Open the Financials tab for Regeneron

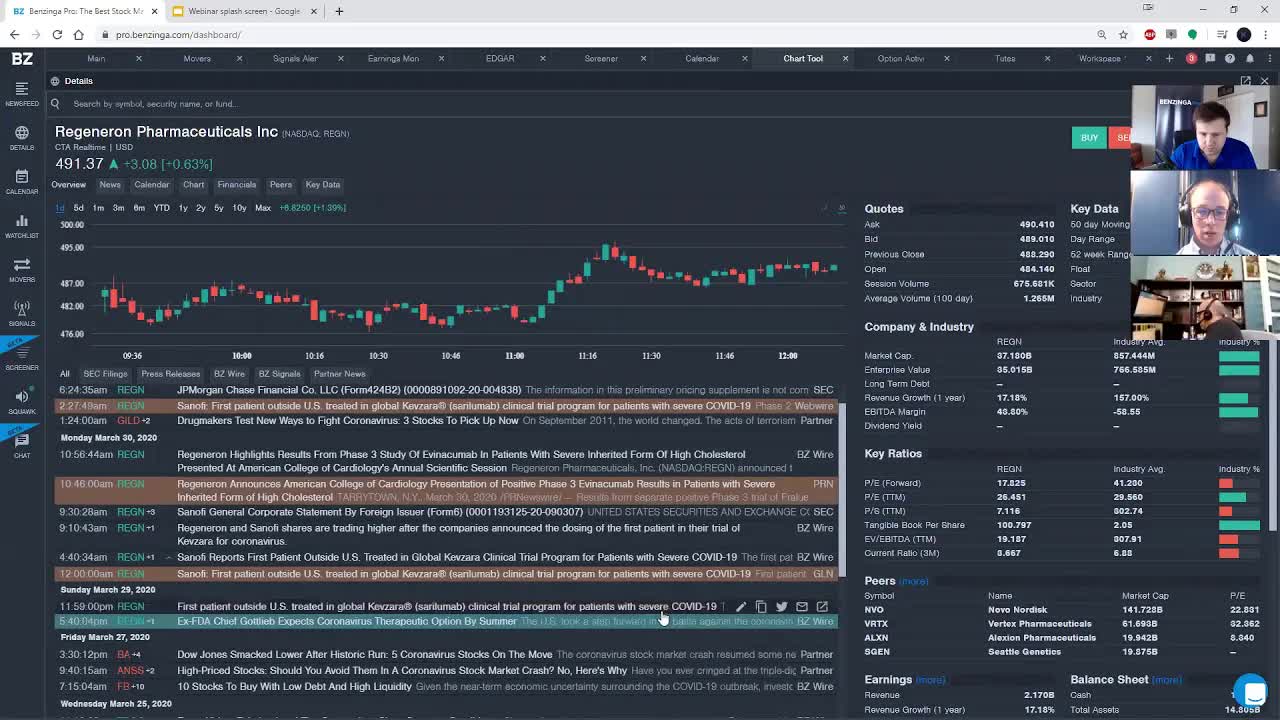[237, 185]
